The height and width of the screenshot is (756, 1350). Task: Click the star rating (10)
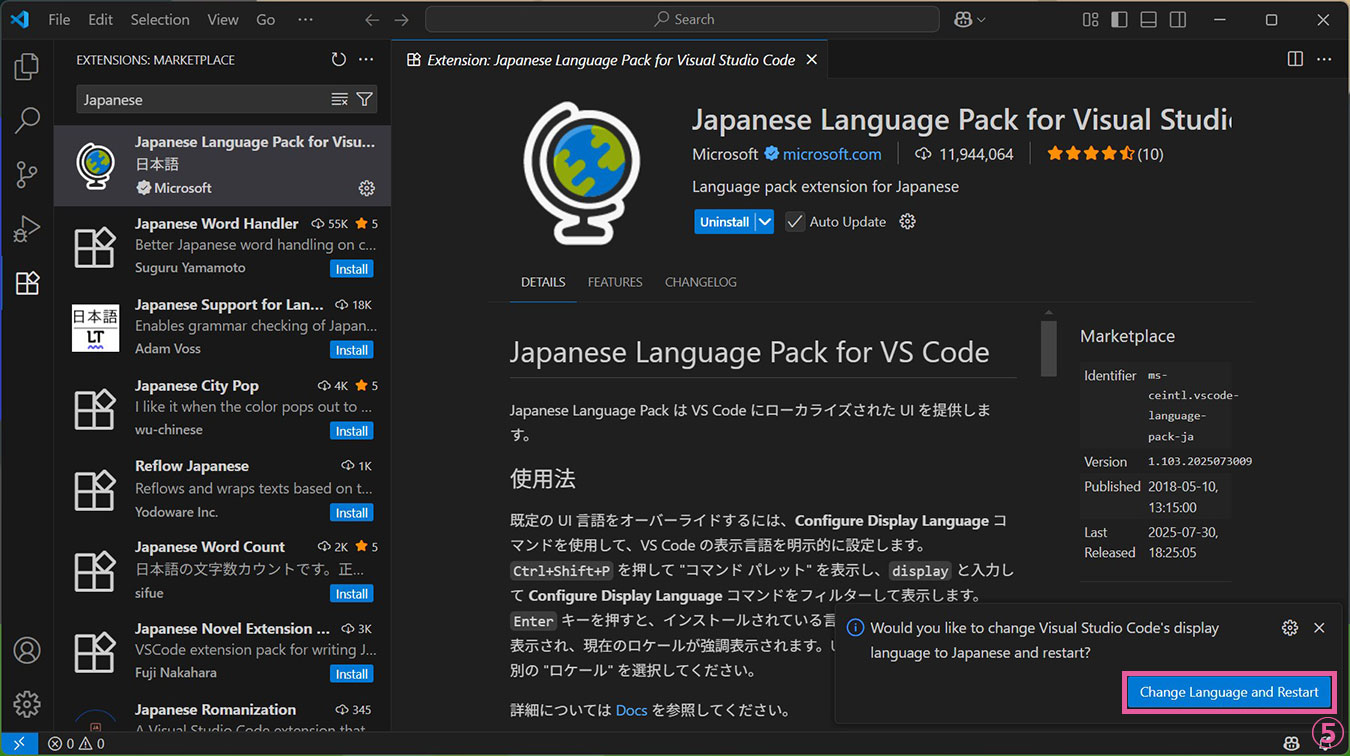click(1104, 154)
